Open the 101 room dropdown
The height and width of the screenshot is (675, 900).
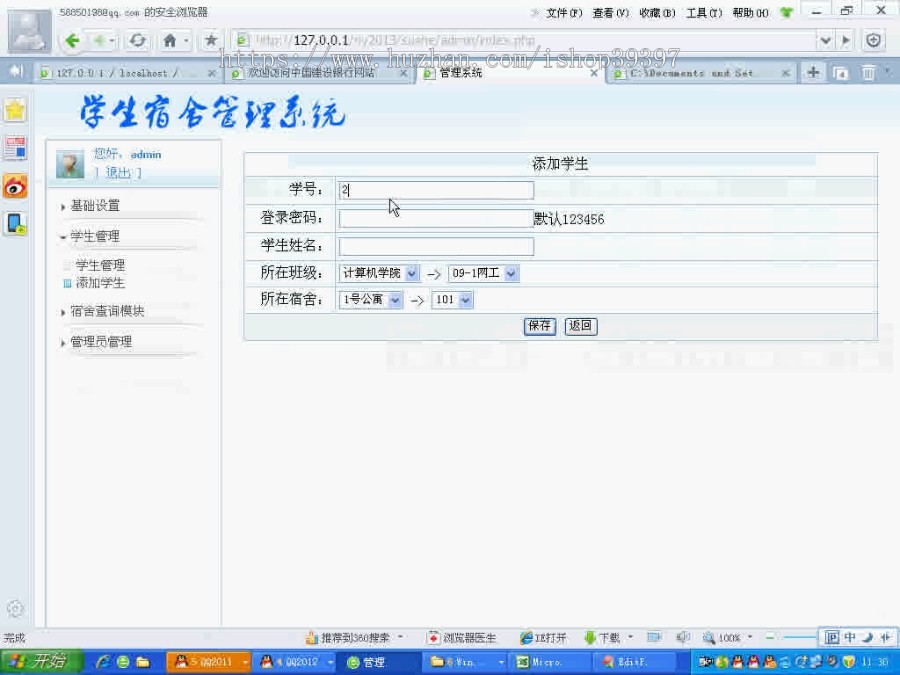(452, 300)
